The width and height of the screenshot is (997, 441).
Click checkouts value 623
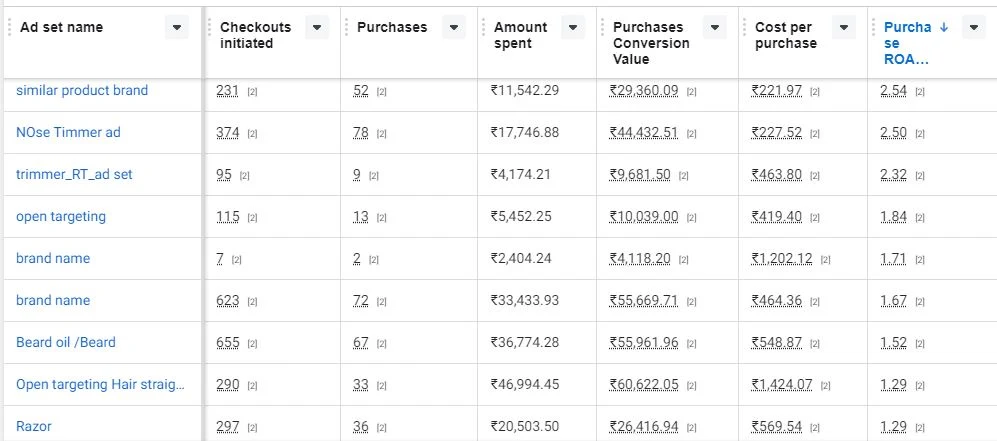click(x=228, y=301)
